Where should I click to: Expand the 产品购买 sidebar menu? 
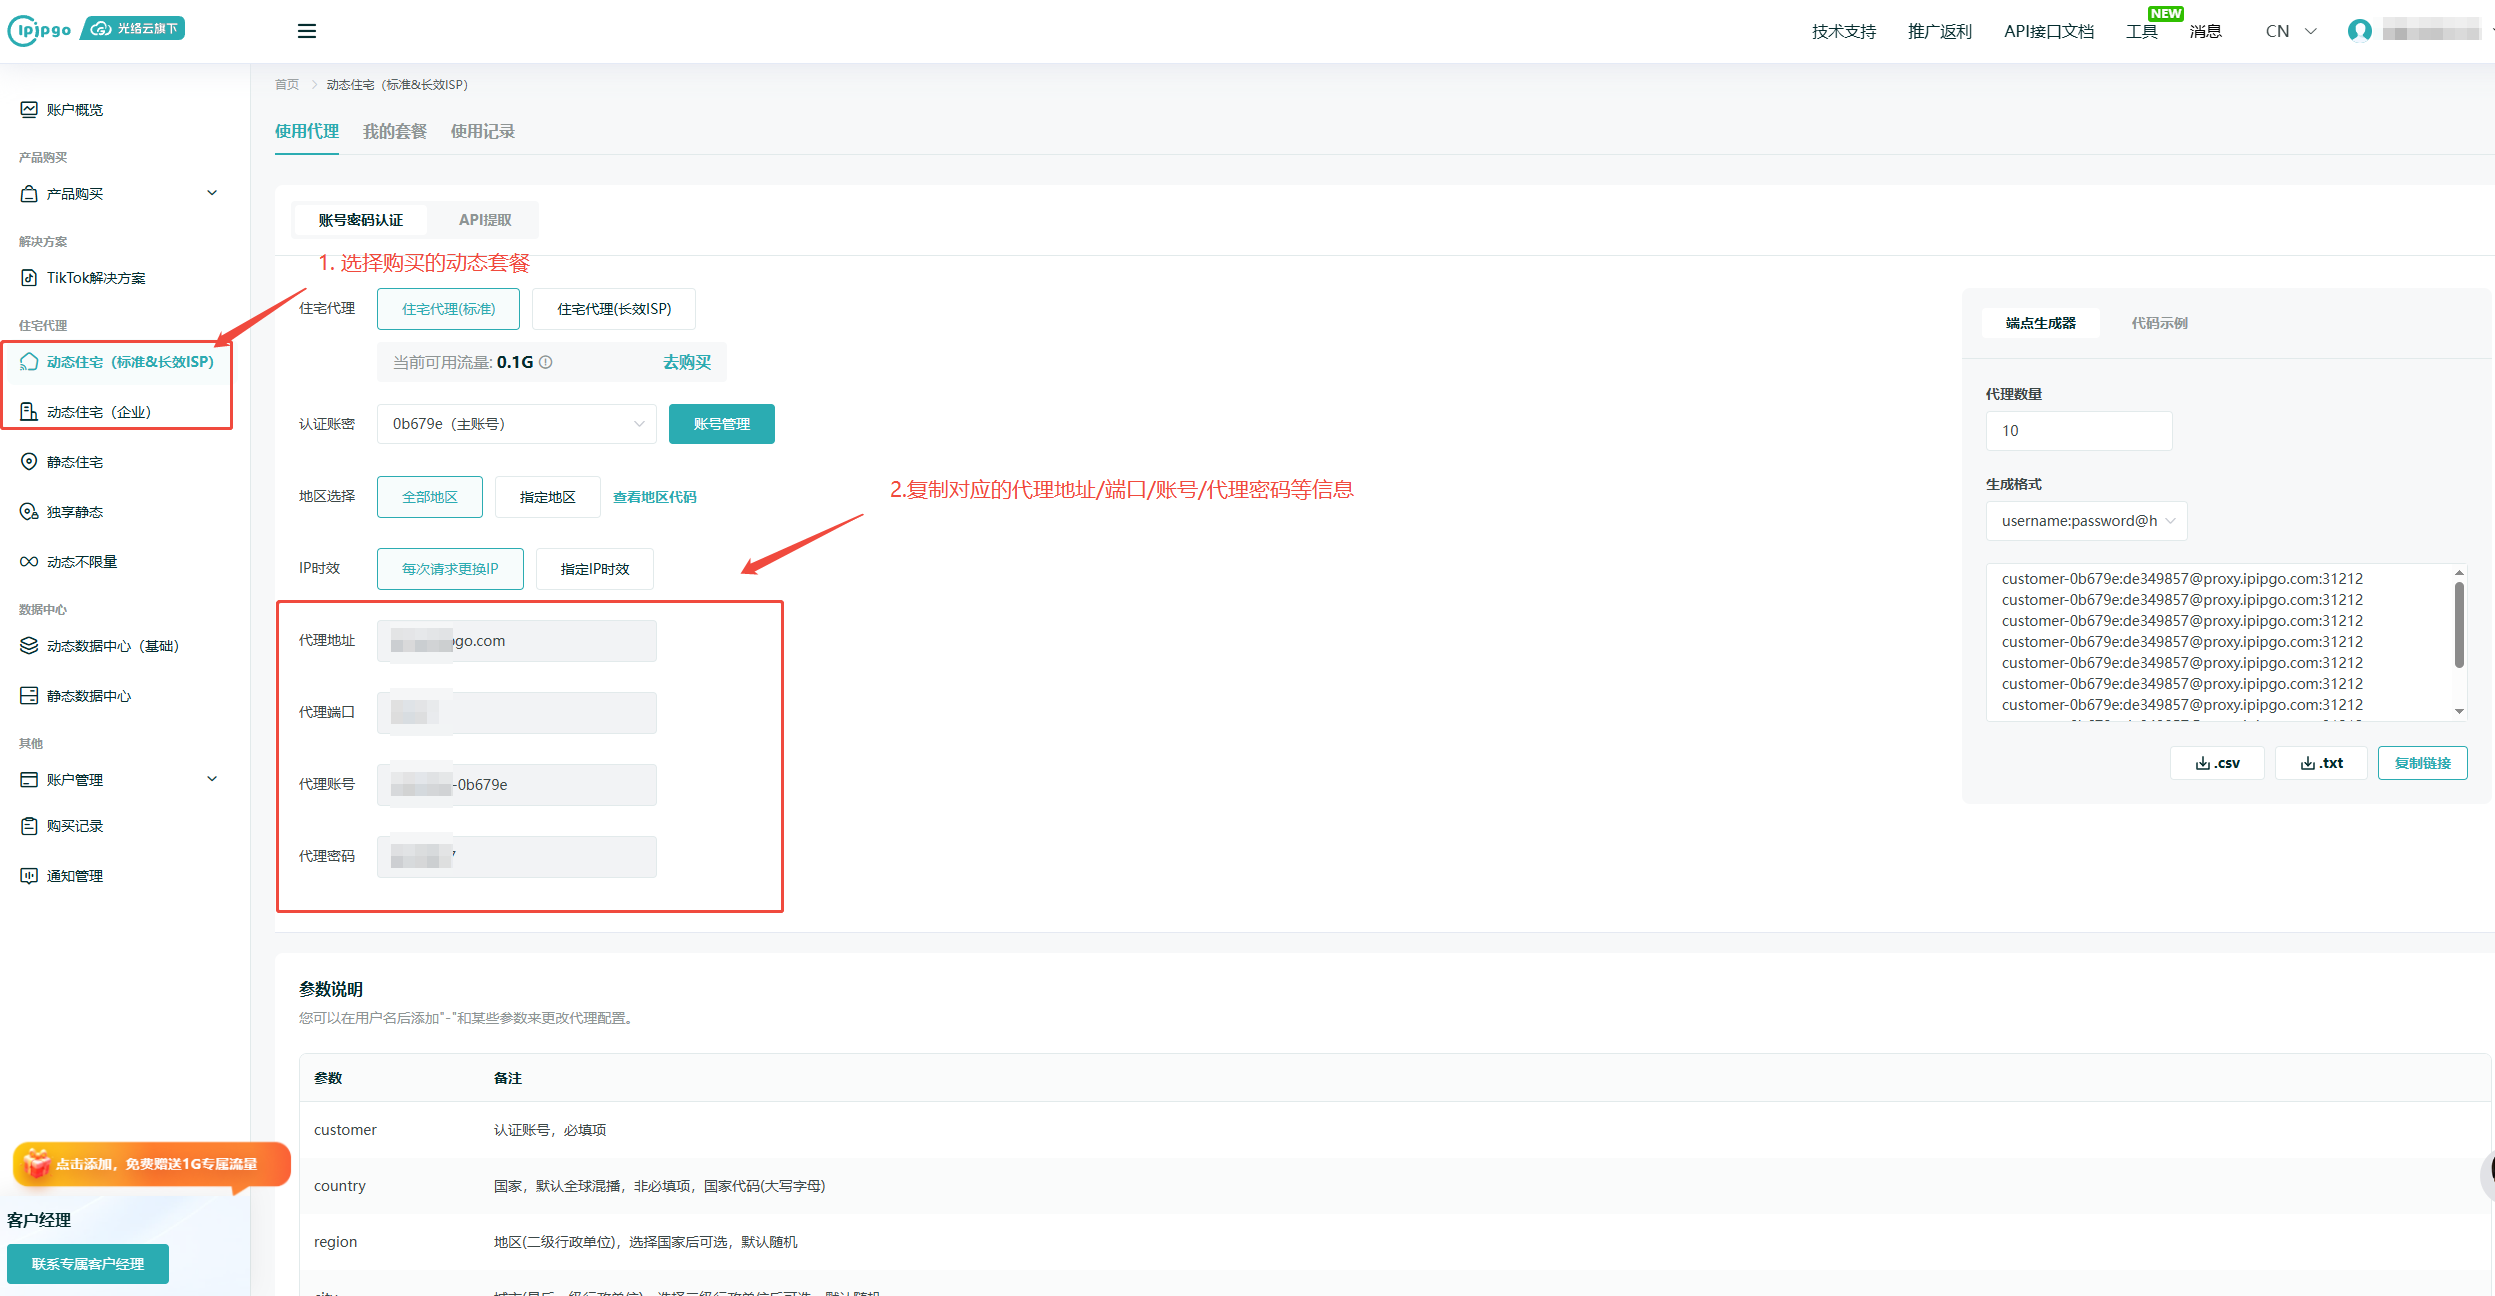click(120, 194)
